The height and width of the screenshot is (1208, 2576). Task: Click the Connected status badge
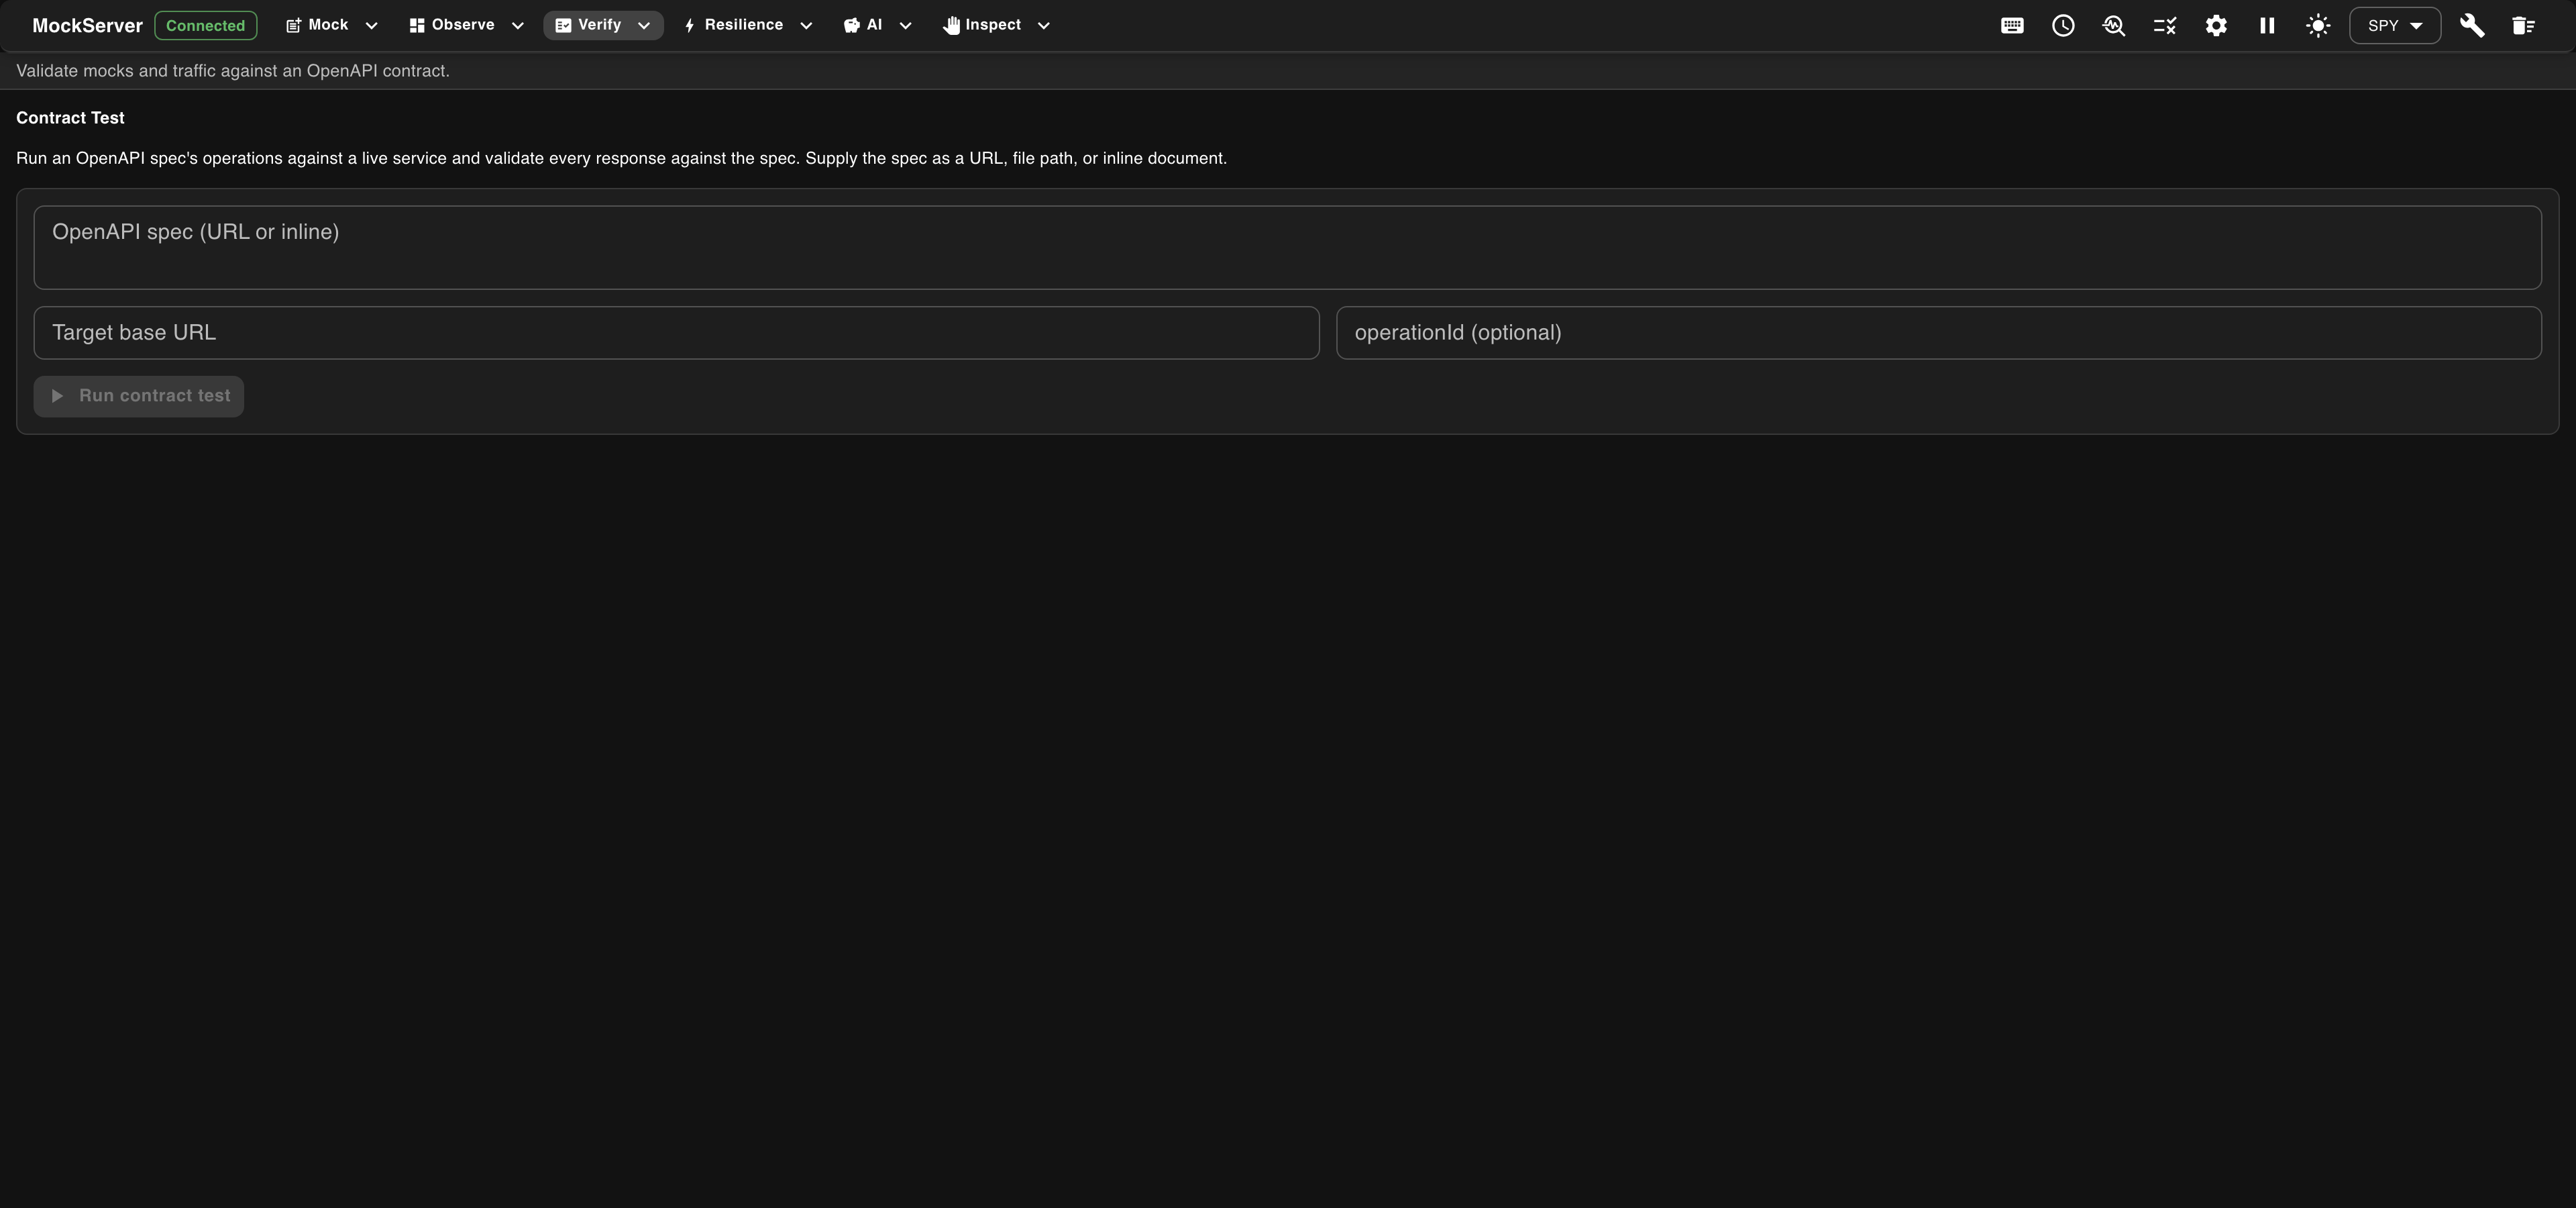point(205,26)
